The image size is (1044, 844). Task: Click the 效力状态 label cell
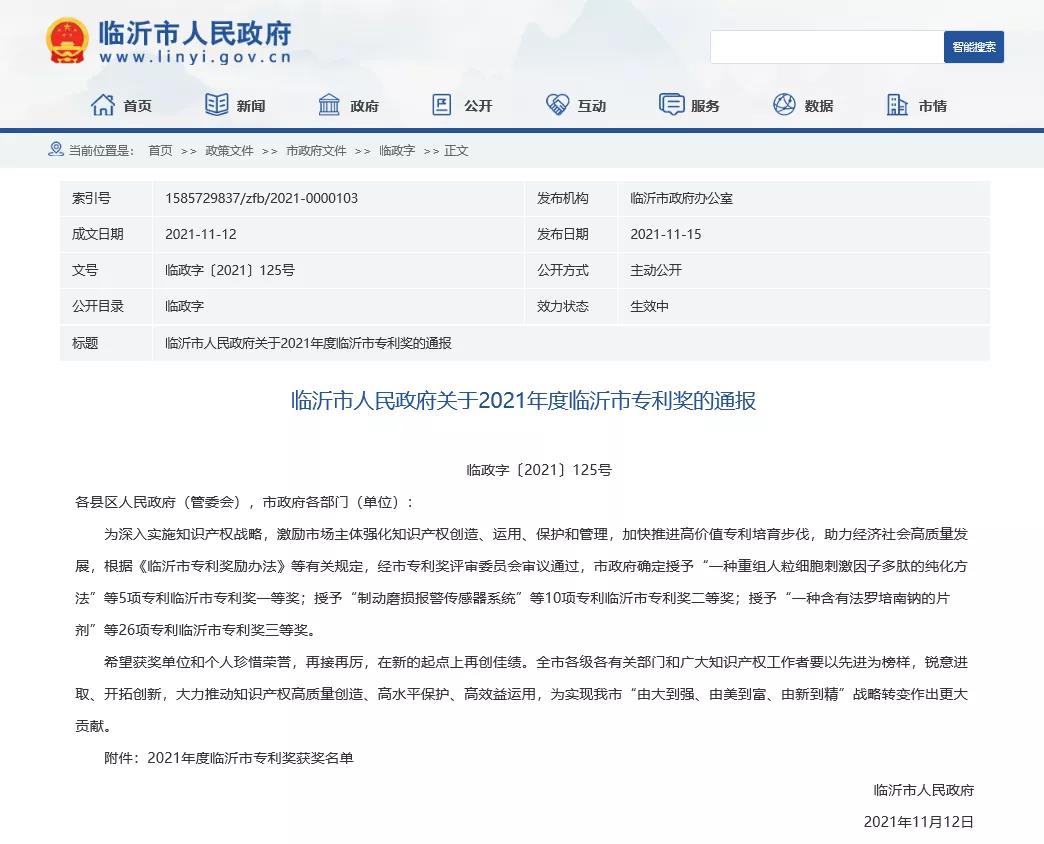point(571,306)
